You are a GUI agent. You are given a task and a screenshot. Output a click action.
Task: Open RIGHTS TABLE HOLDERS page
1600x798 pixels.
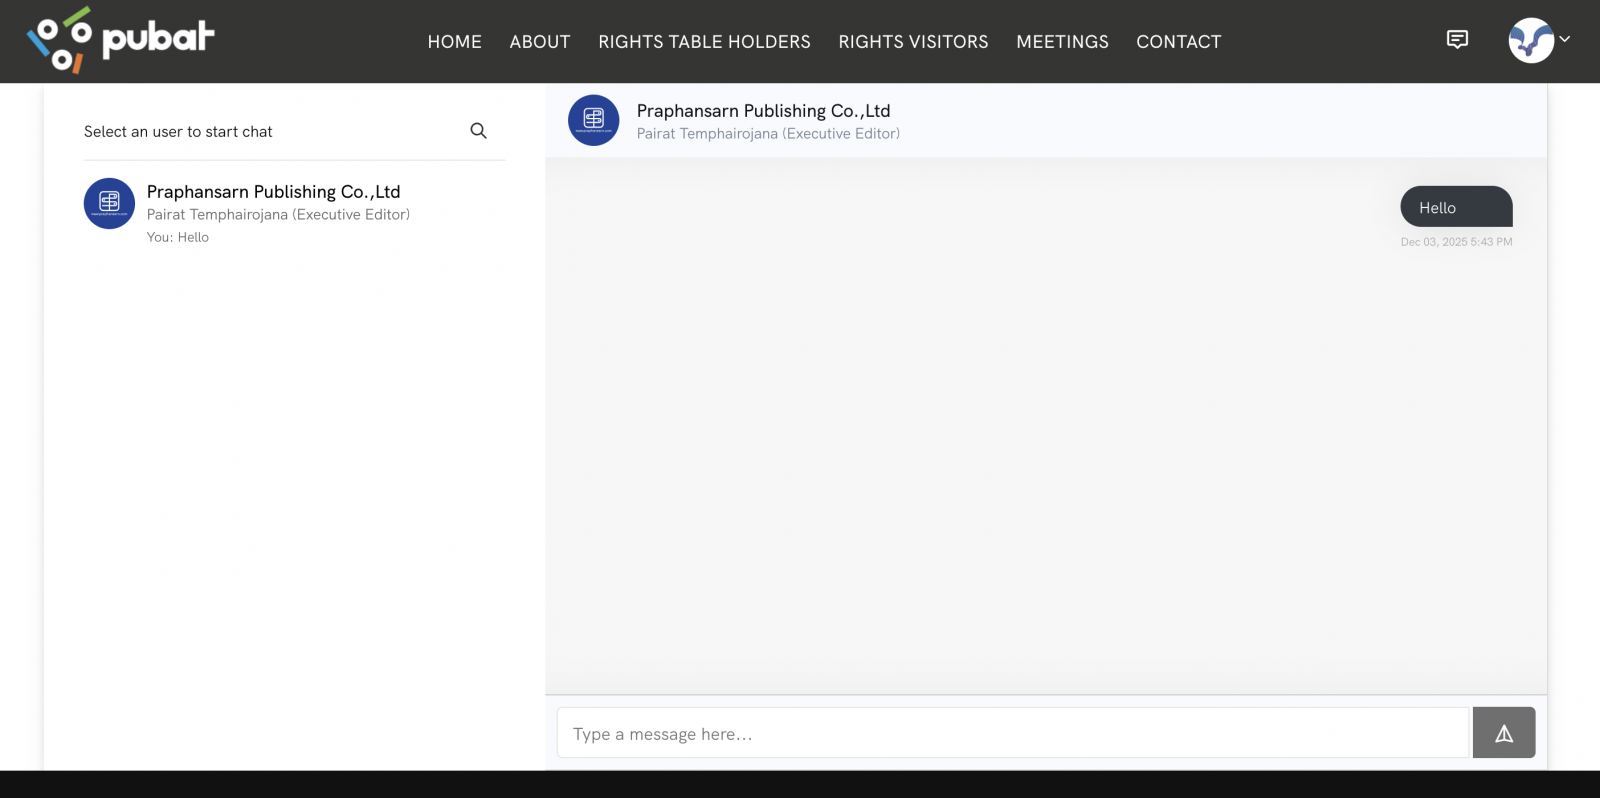click(x=705, y=42)
